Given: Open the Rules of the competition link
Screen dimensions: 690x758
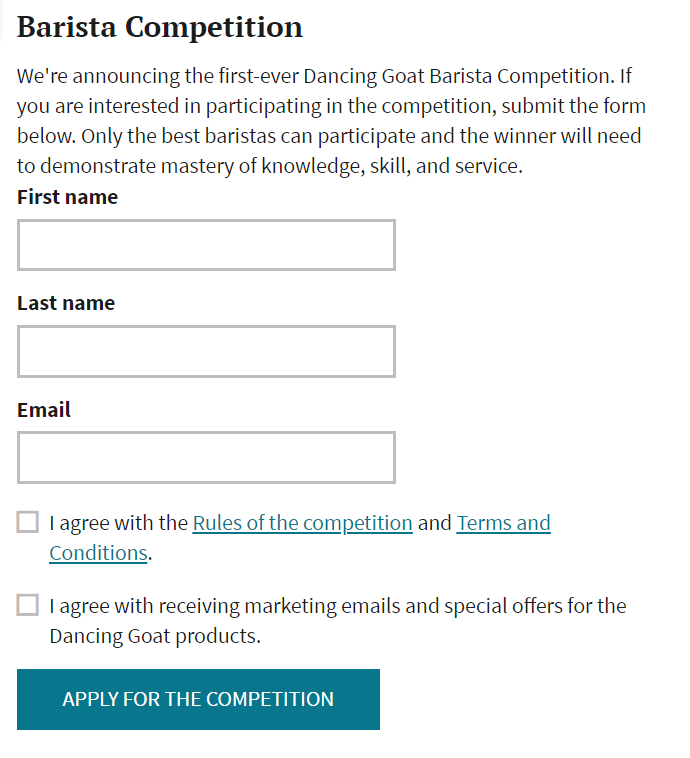Looking at the screenshot, I should pos(303,523).
